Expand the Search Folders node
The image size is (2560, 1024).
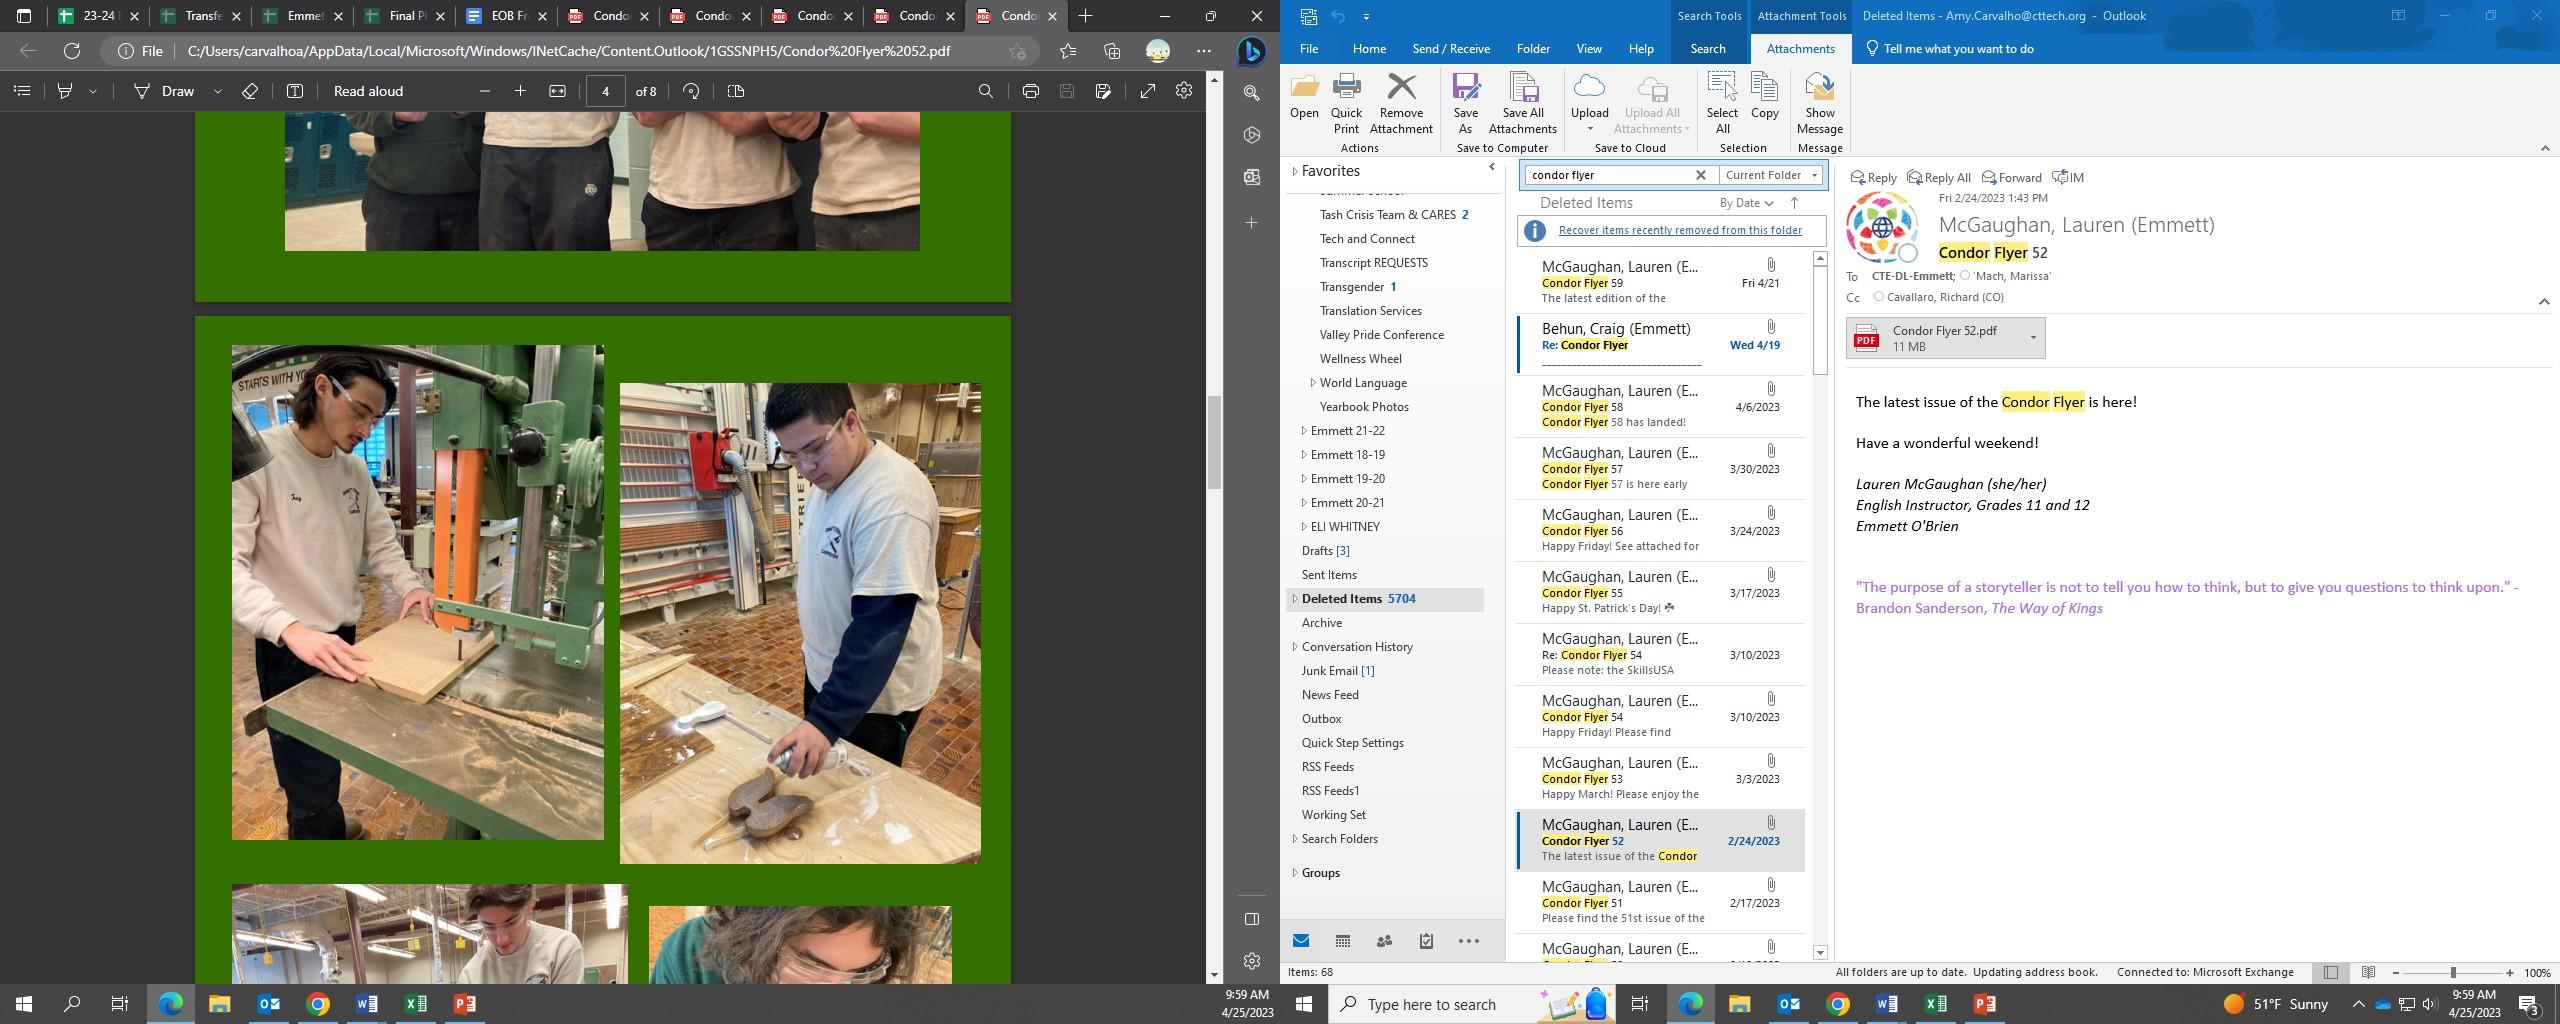1295,839
